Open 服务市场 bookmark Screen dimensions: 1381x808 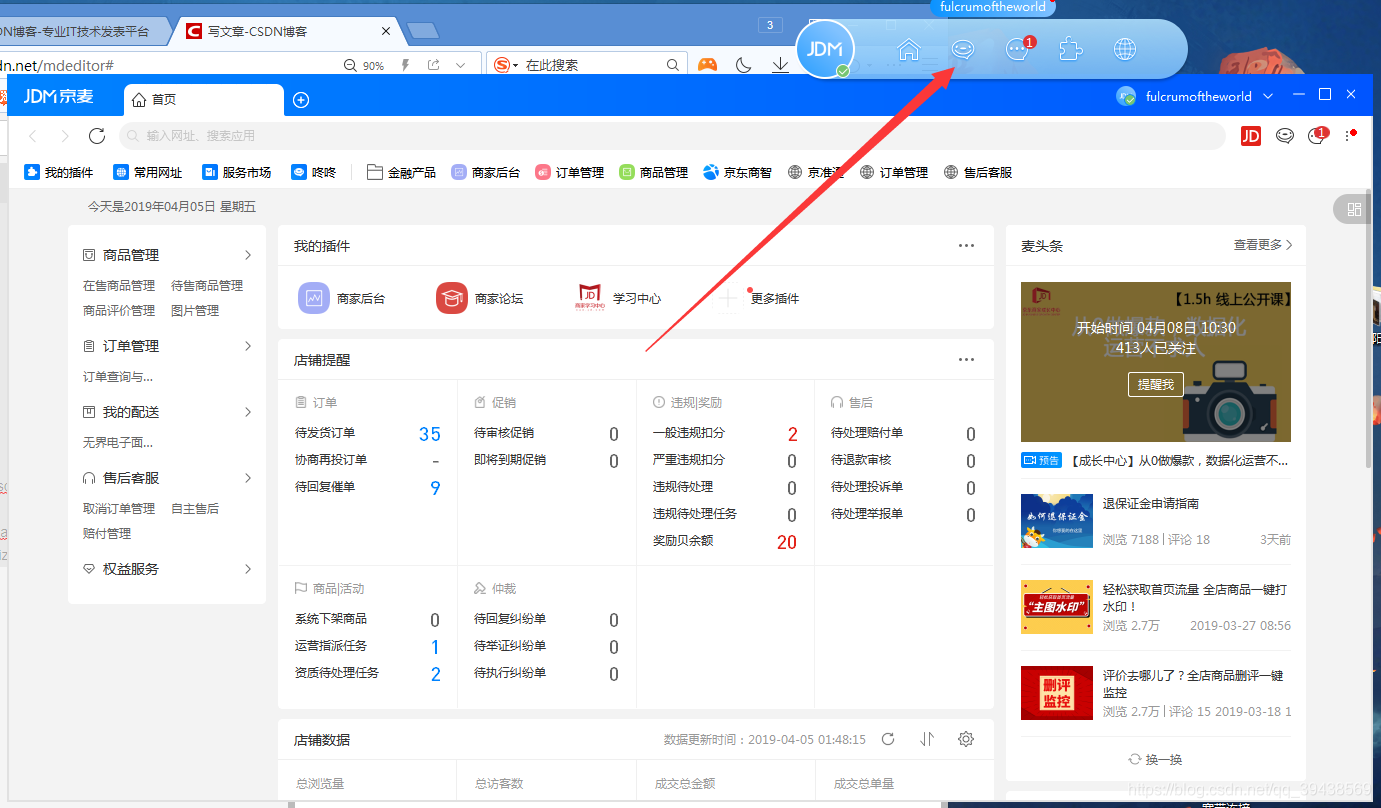click(x=237, y=172)
